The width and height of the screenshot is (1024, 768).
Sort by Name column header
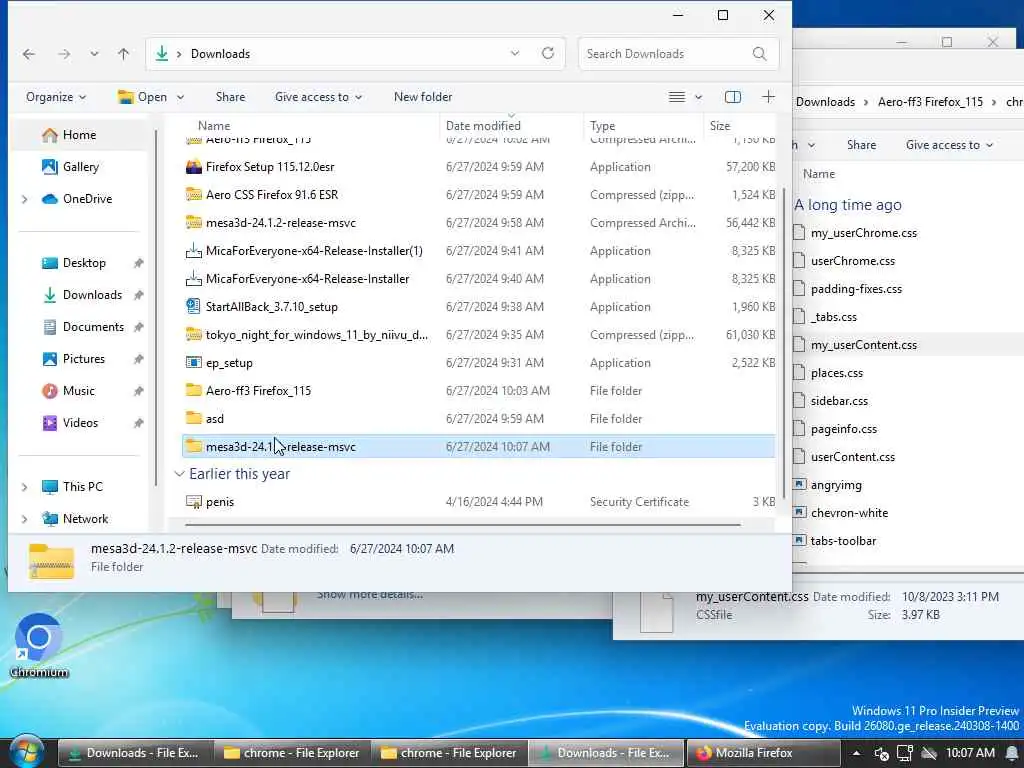point(214,126)
